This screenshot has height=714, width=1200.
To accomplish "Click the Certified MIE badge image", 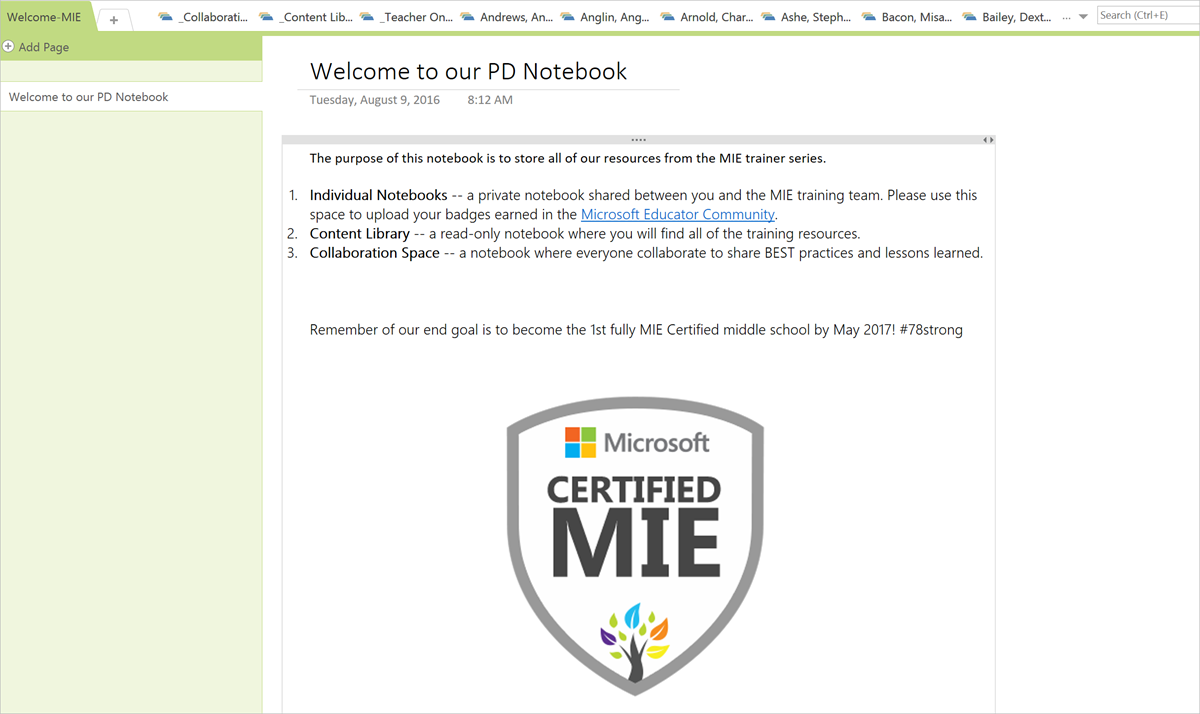I will (635, 540).
